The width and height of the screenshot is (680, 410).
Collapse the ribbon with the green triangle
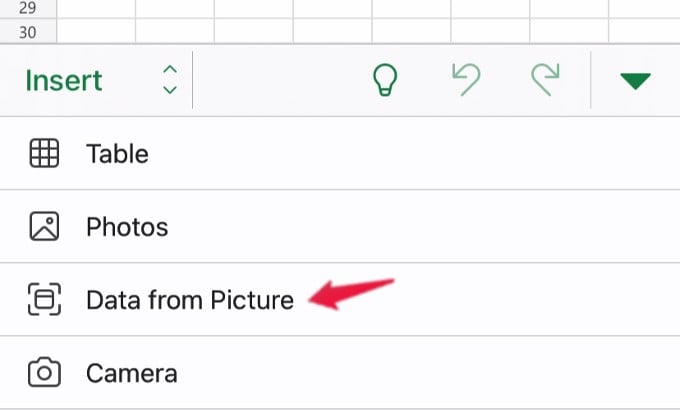(635, 81)
